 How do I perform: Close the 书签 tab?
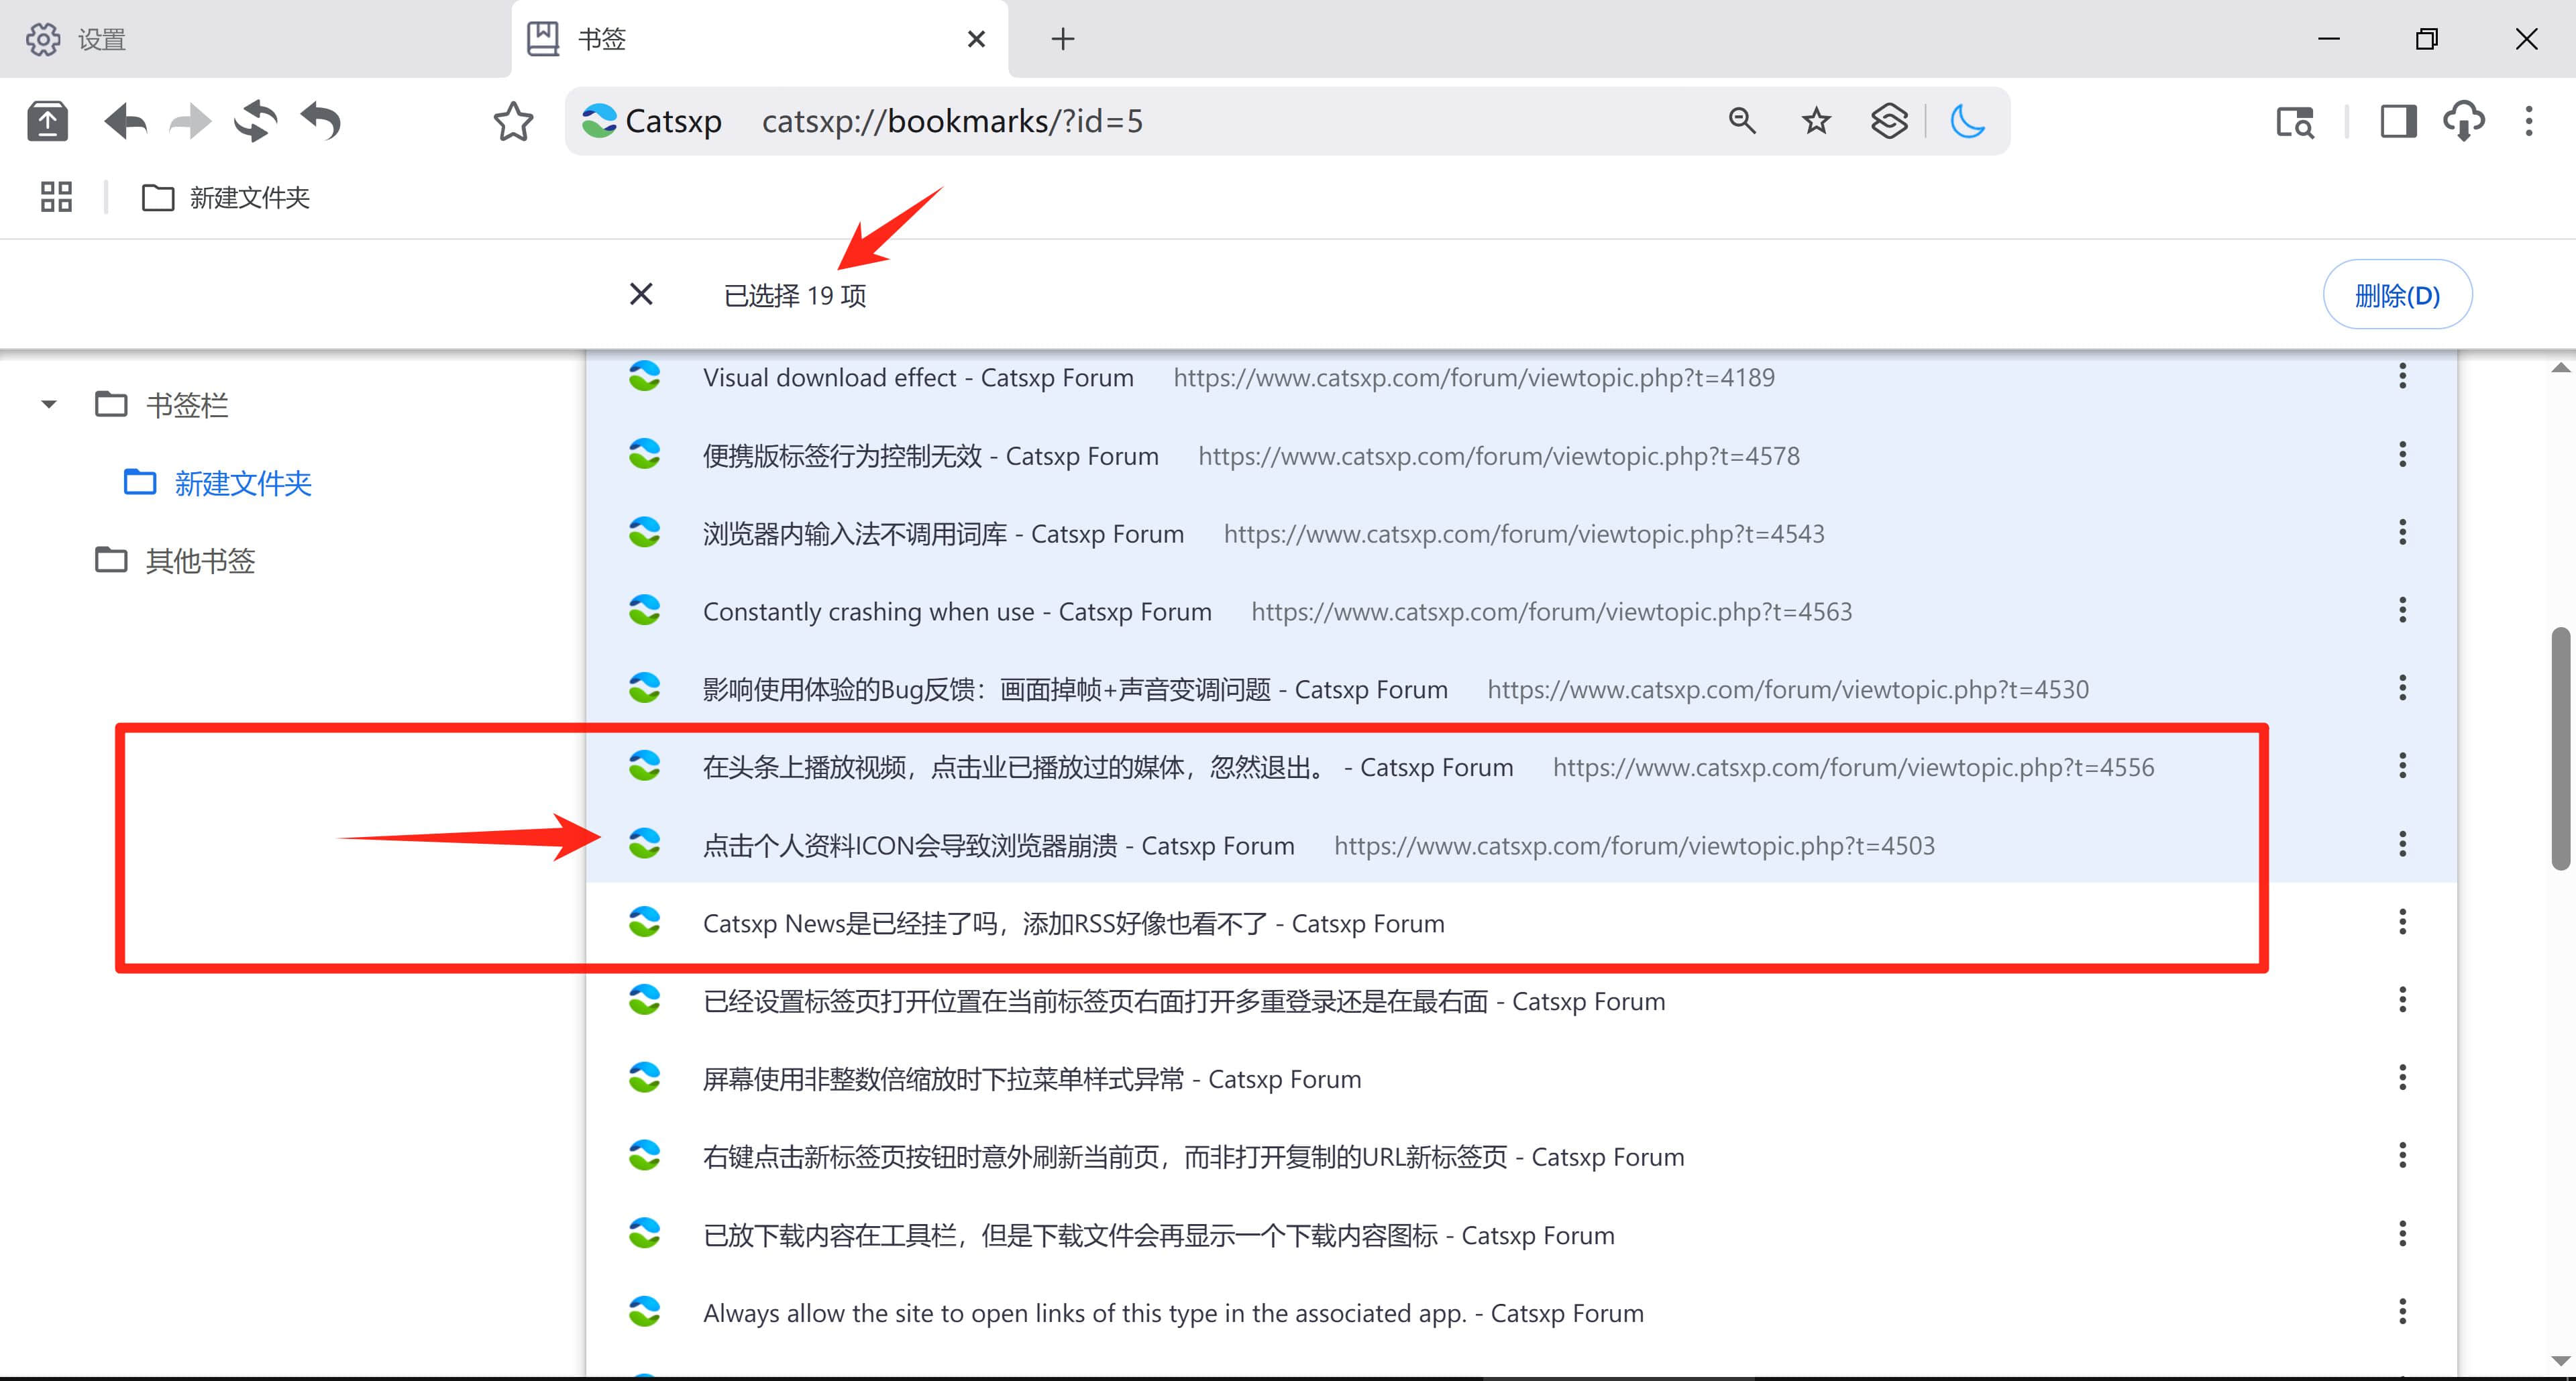point(977,39)
